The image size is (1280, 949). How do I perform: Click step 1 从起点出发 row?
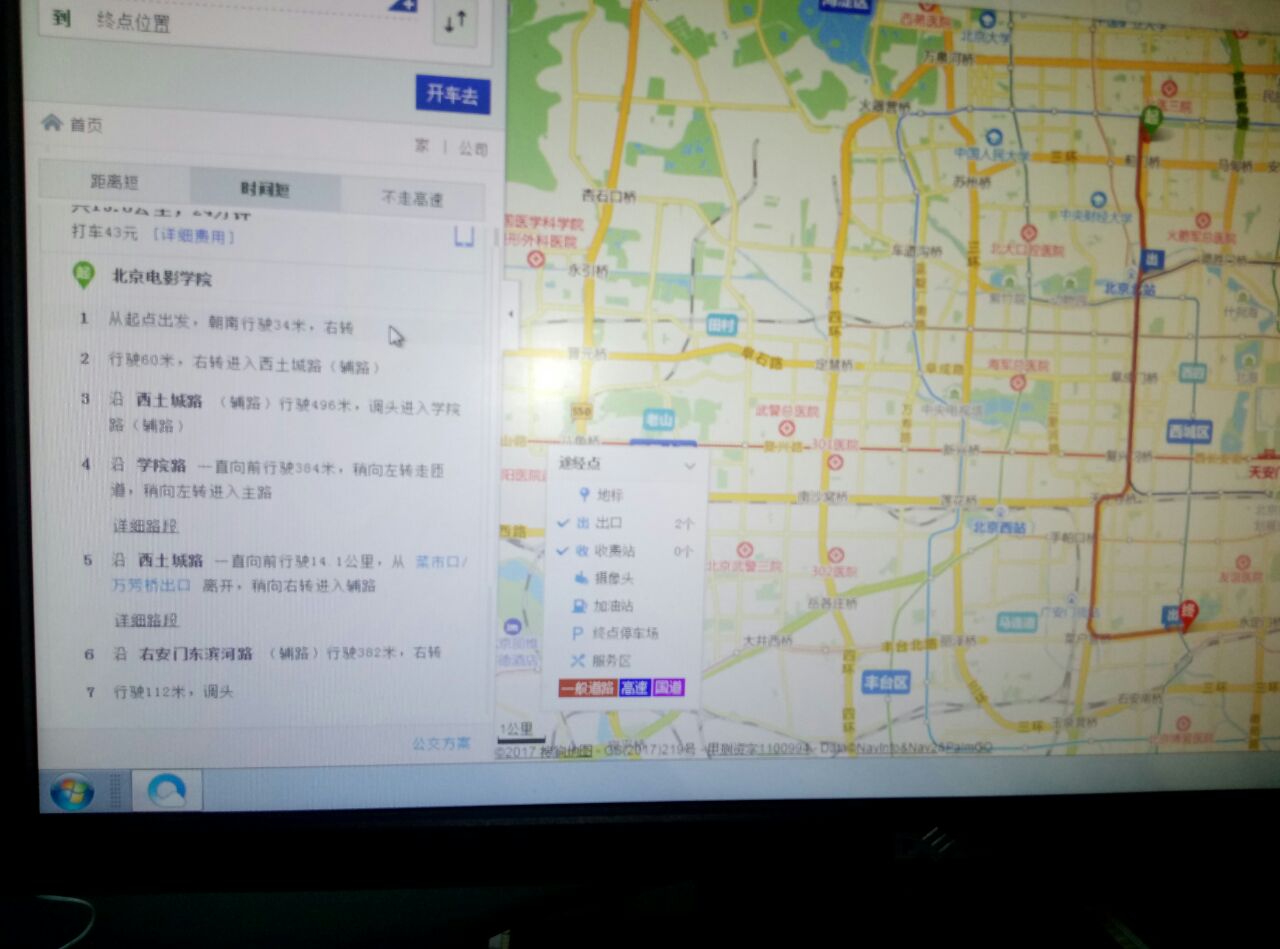(x=230, y=325)
